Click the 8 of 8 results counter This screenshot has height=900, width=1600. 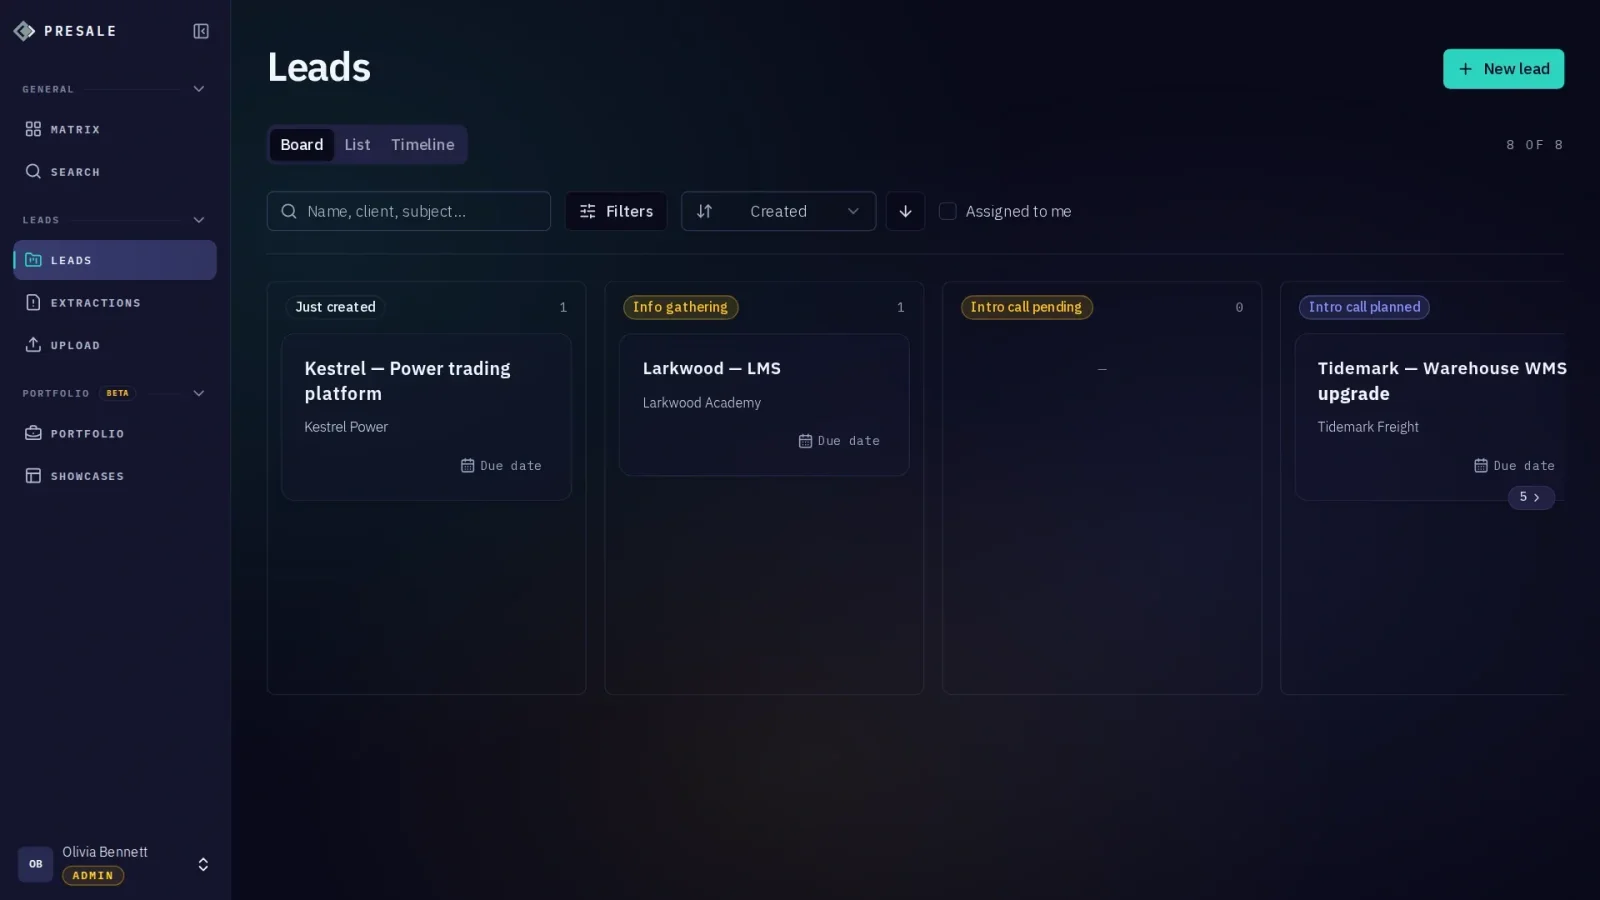(1534, 145)
